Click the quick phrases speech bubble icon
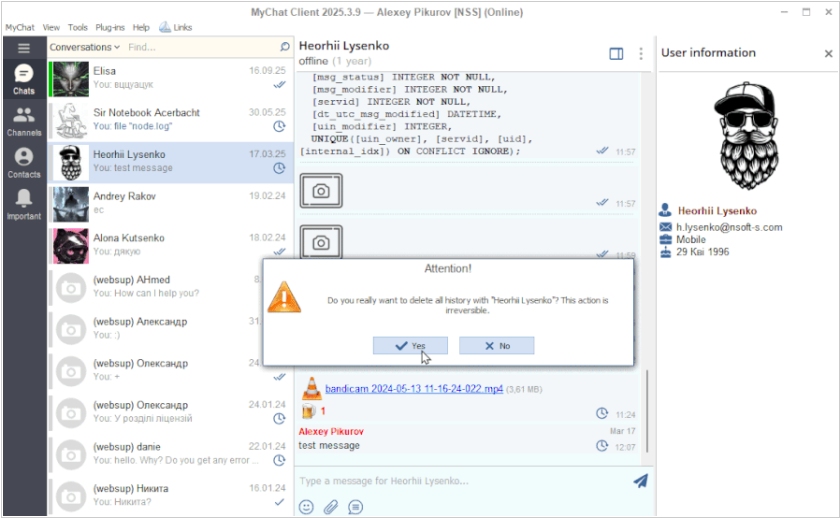 pyautogui.click(x=355, y=506)
